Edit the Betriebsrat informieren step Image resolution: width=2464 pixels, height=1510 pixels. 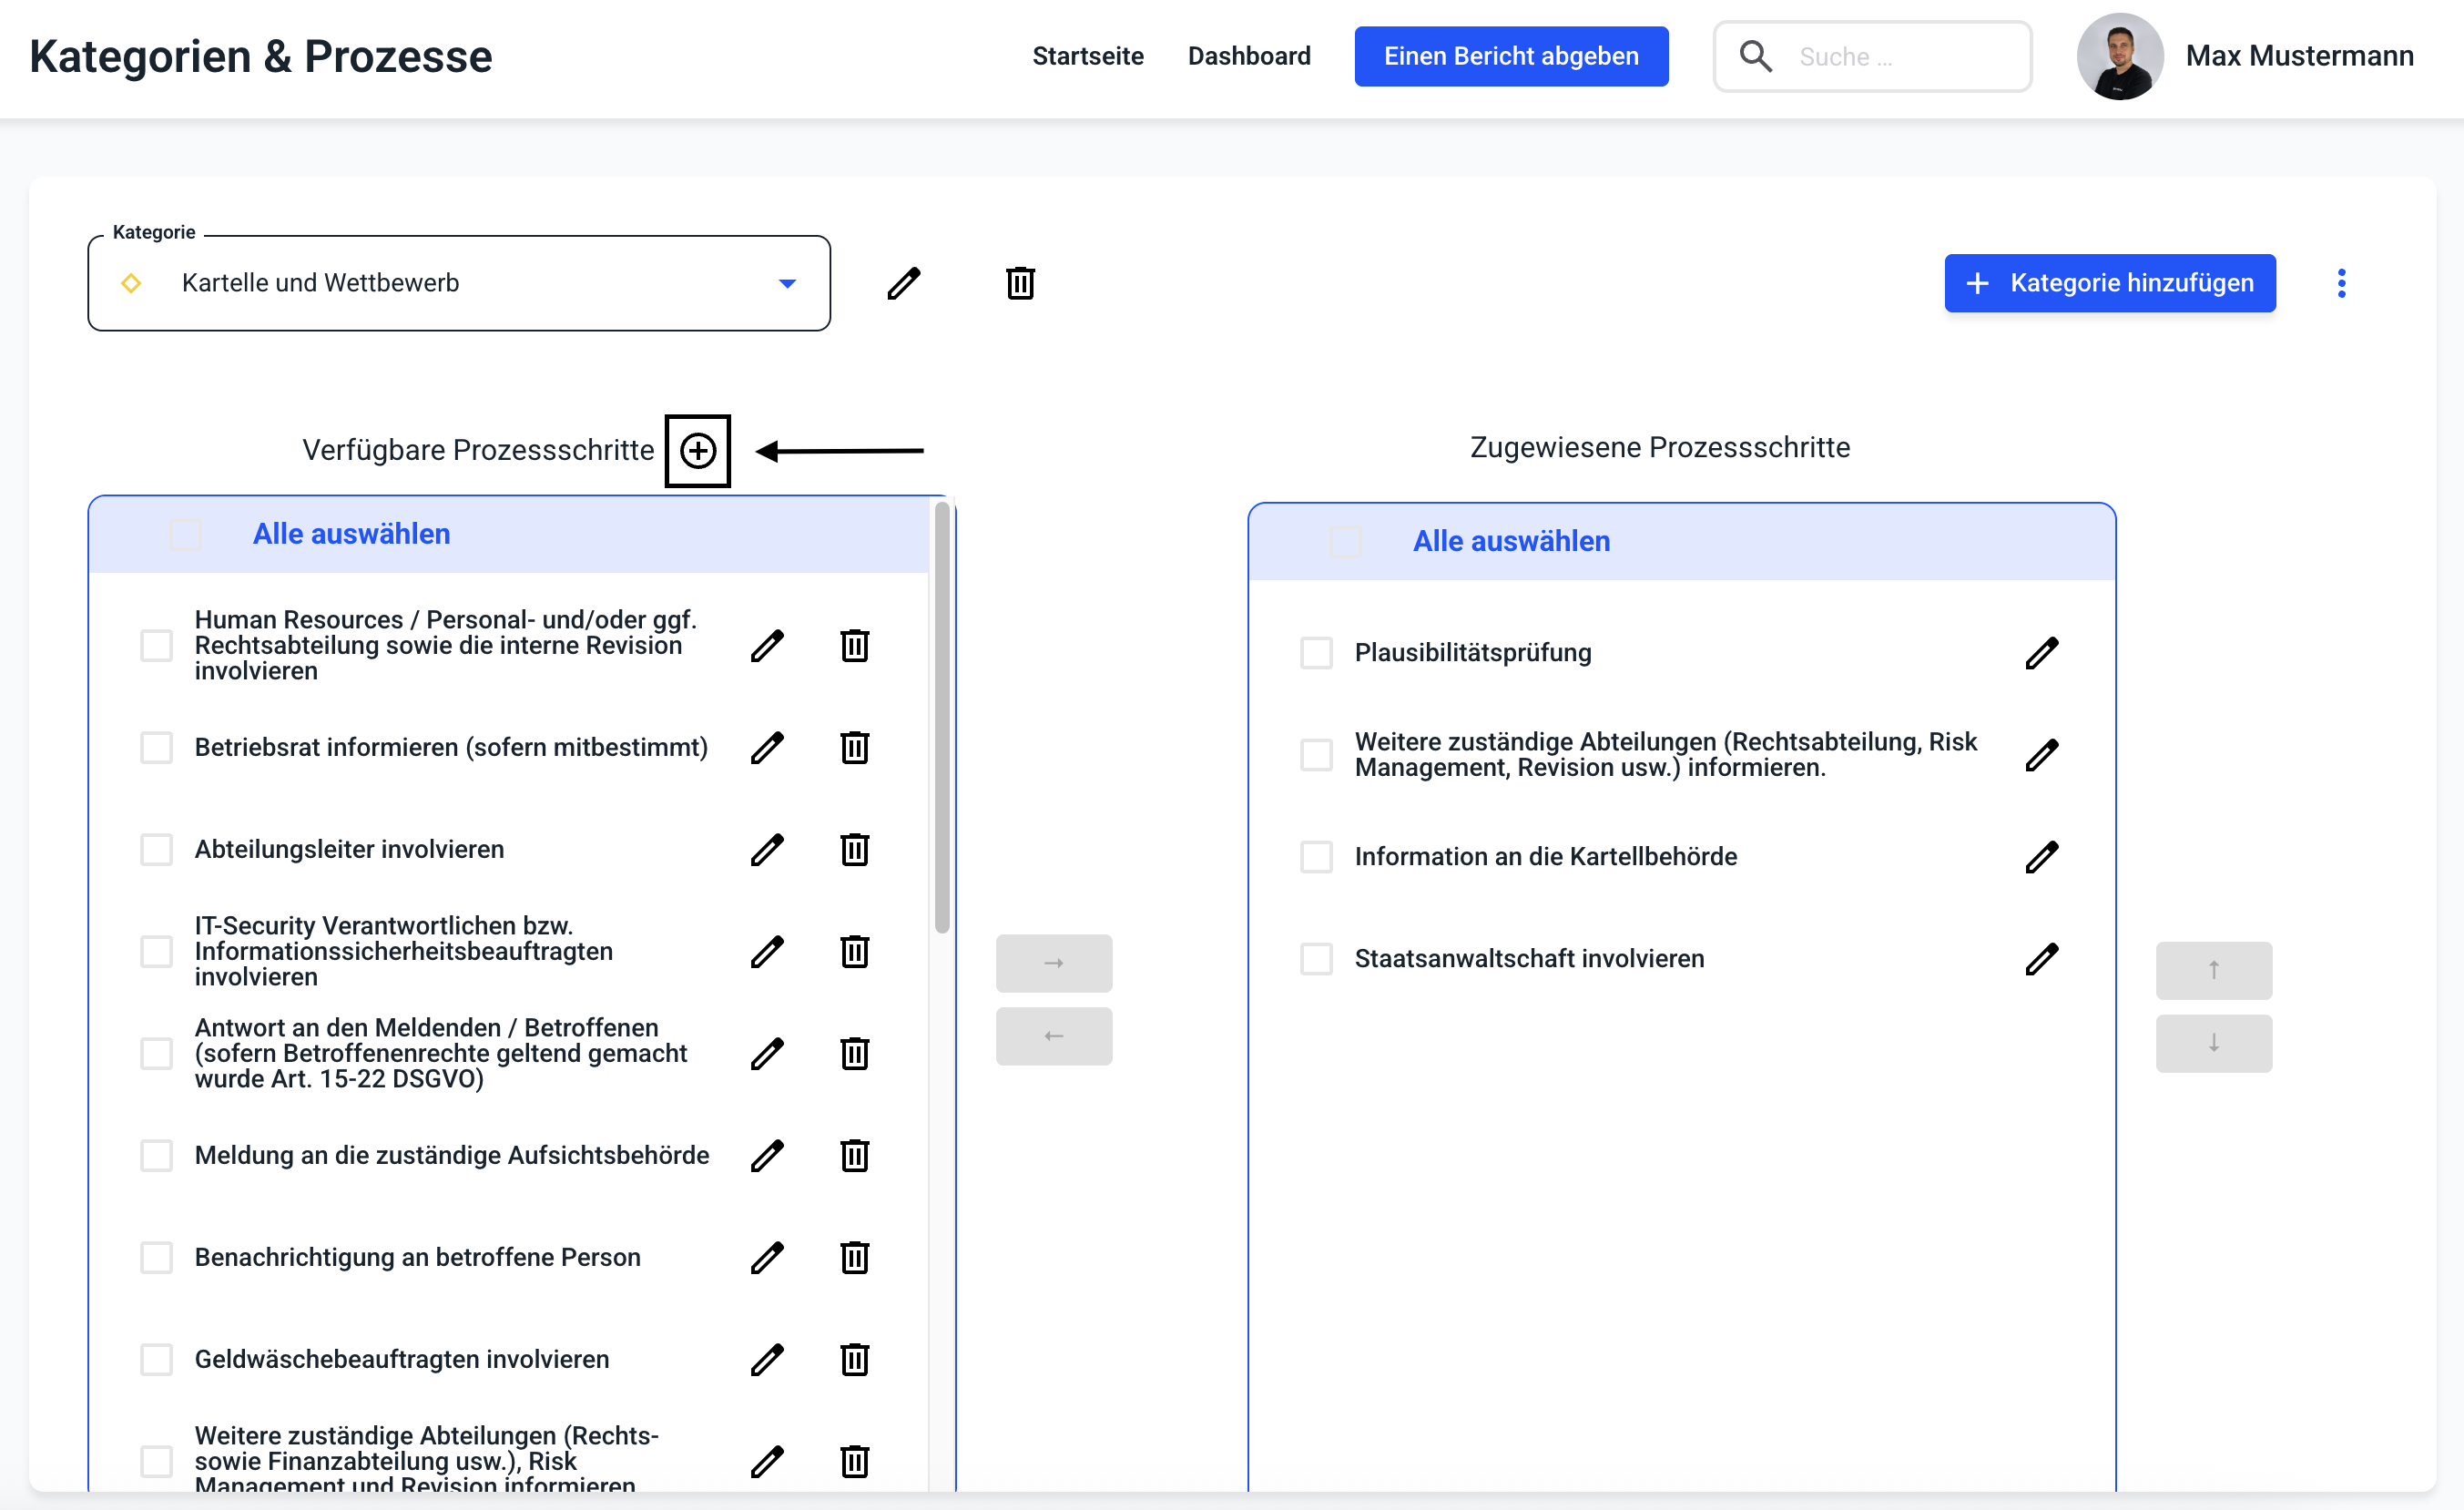(767, 747)
